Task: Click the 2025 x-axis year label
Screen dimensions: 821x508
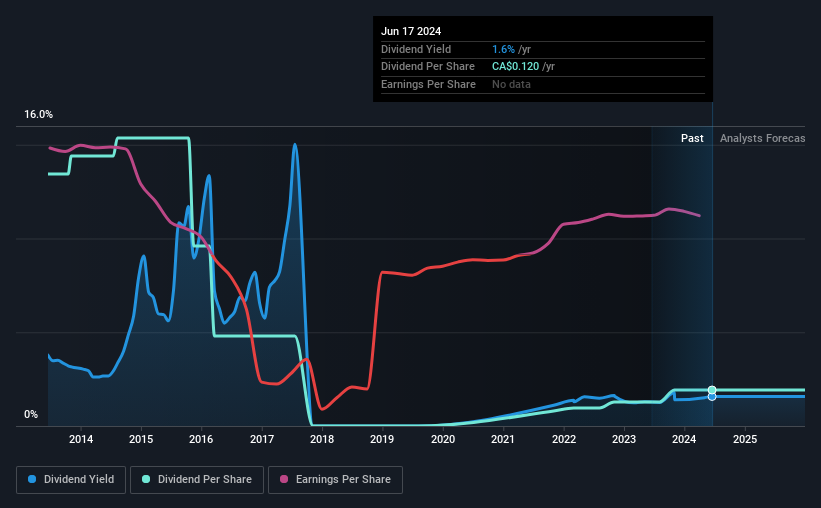Action: (745, 439)
